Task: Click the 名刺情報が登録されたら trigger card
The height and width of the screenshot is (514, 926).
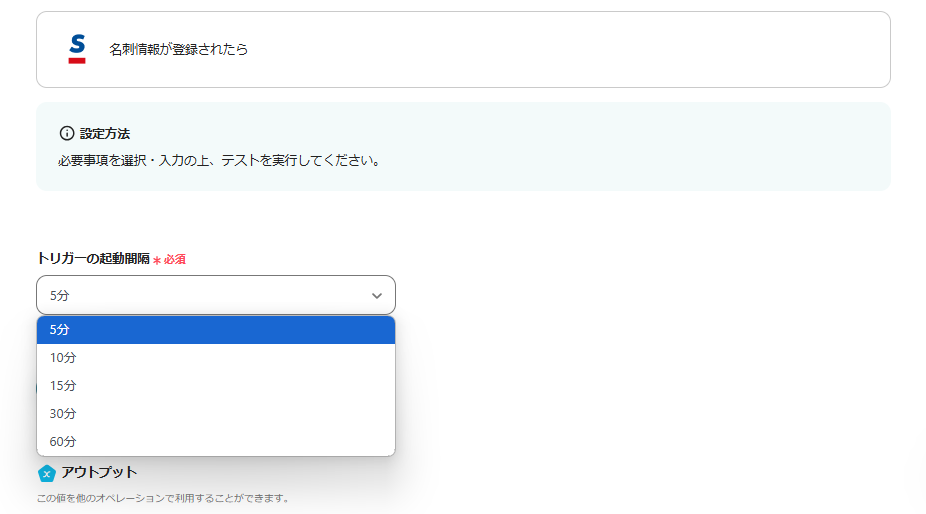Action: pyautogui.click(x=463, y=50)
